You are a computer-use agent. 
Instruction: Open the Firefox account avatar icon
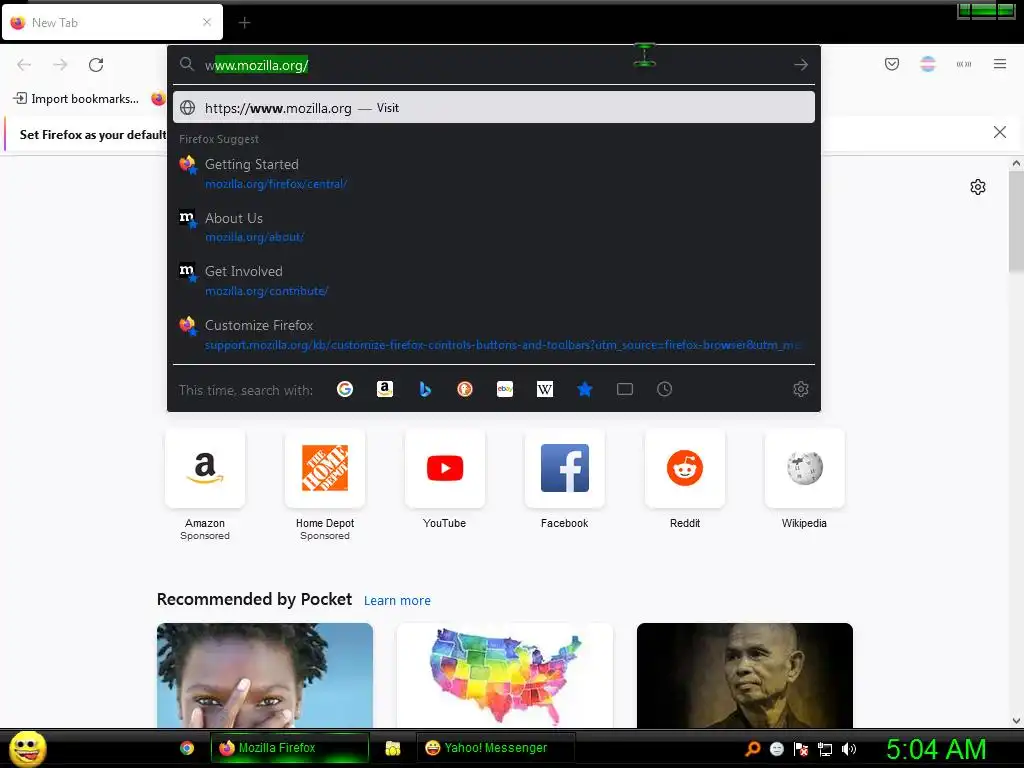928,64
